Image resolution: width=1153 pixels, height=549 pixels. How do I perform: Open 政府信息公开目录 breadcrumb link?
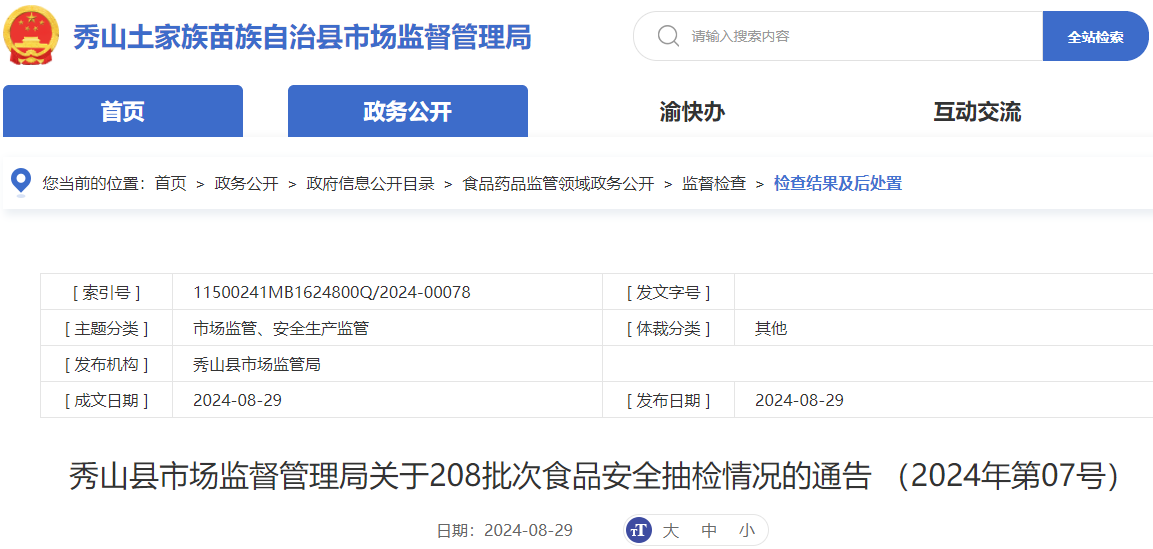coord(370,183)
